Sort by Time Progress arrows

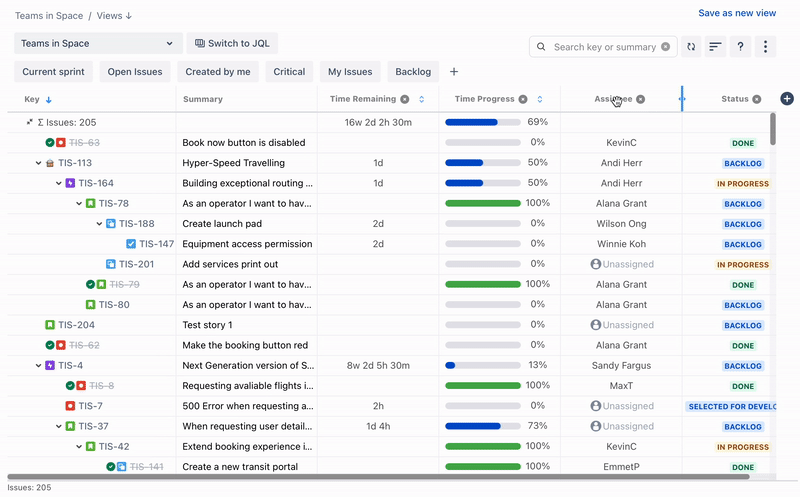tap(540, 99)
